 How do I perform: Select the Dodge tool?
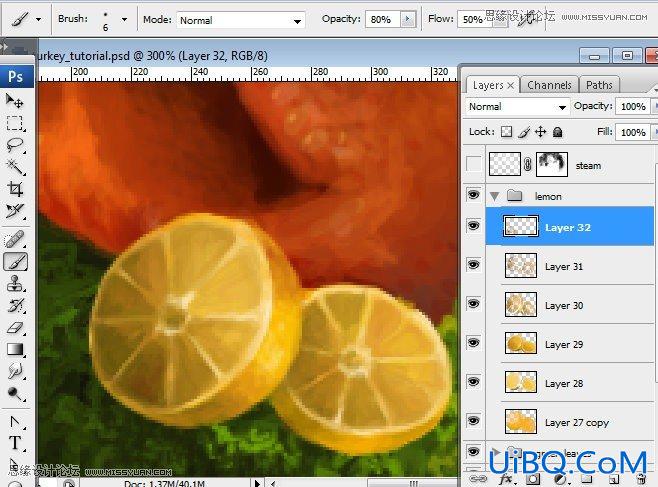click(15, 393)
